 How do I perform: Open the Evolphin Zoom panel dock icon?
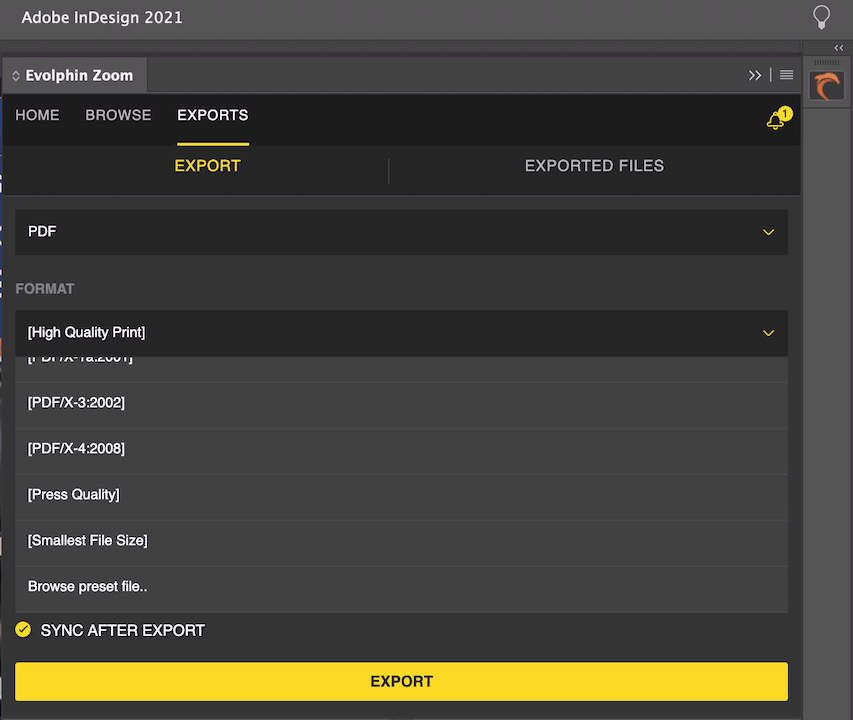pos(826,86)
